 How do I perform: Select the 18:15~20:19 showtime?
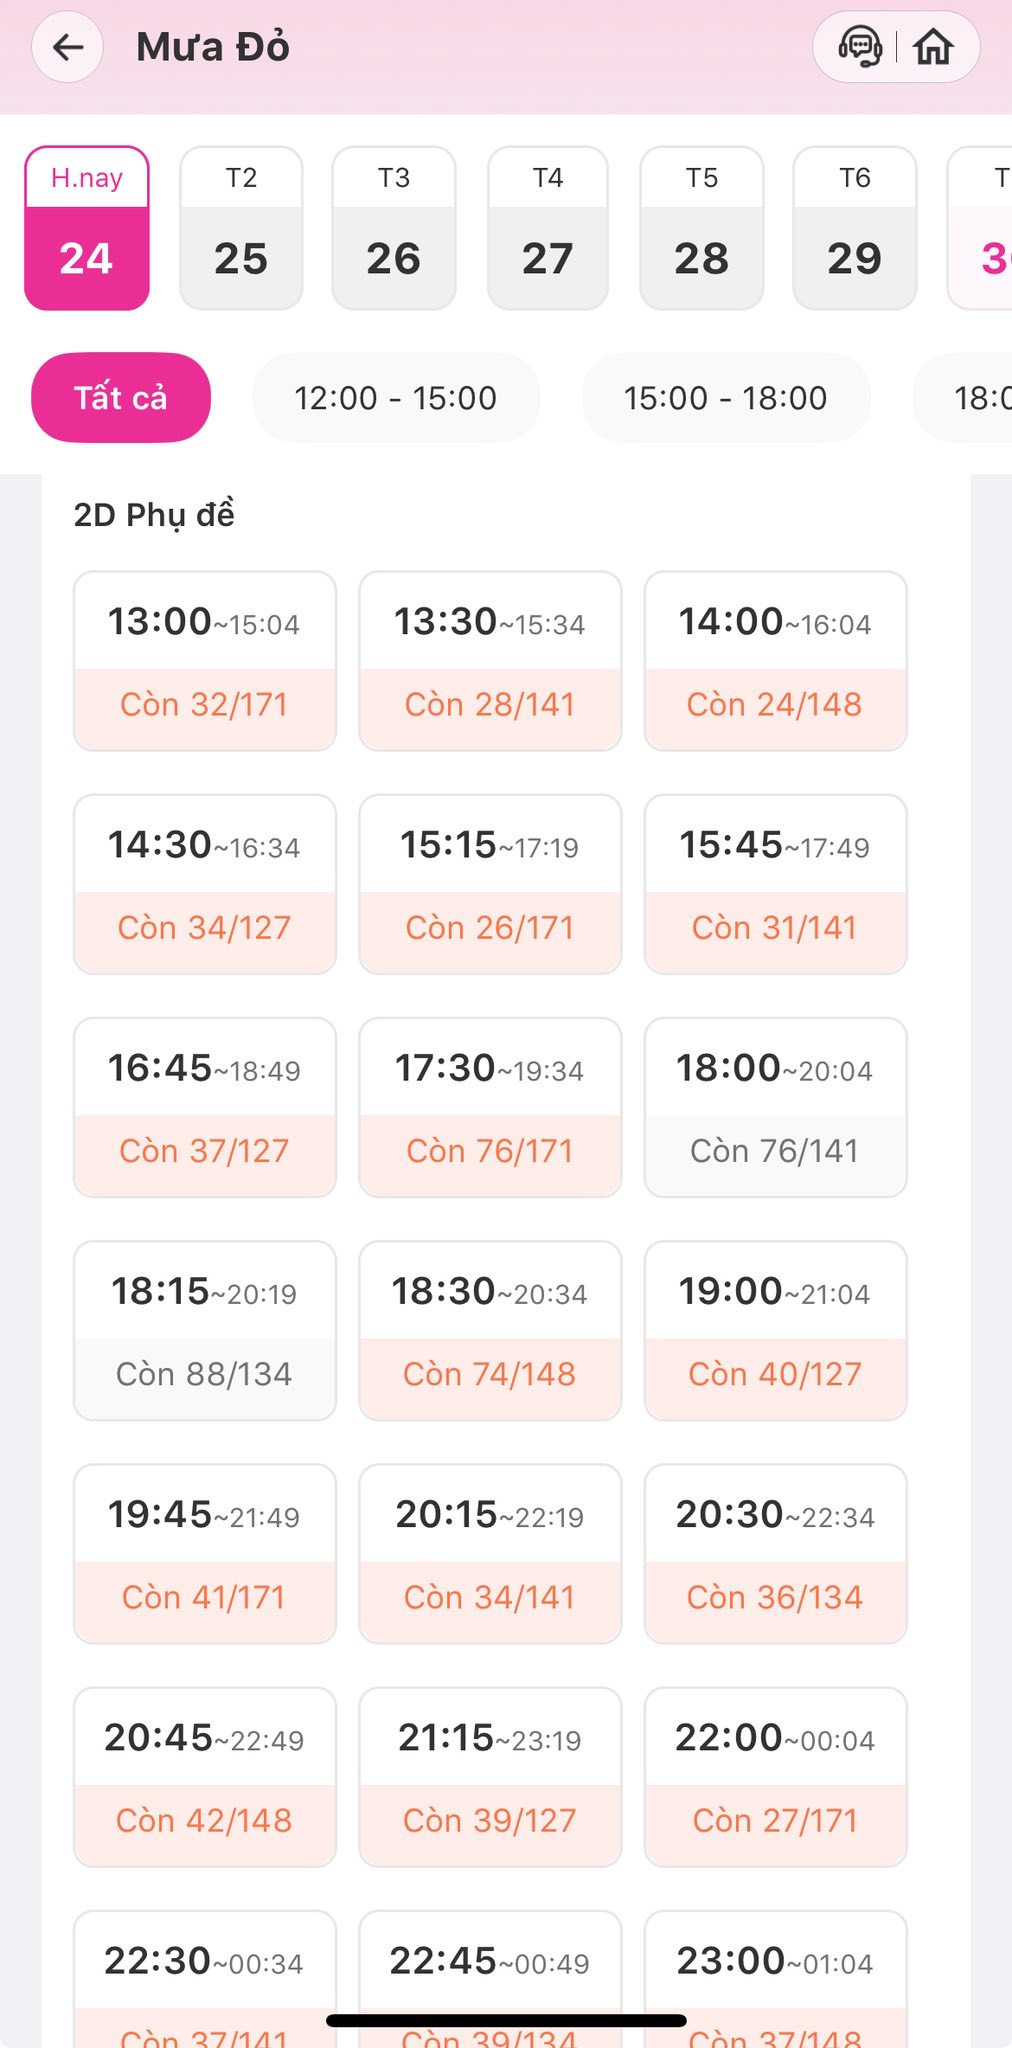coord(204,1330)
